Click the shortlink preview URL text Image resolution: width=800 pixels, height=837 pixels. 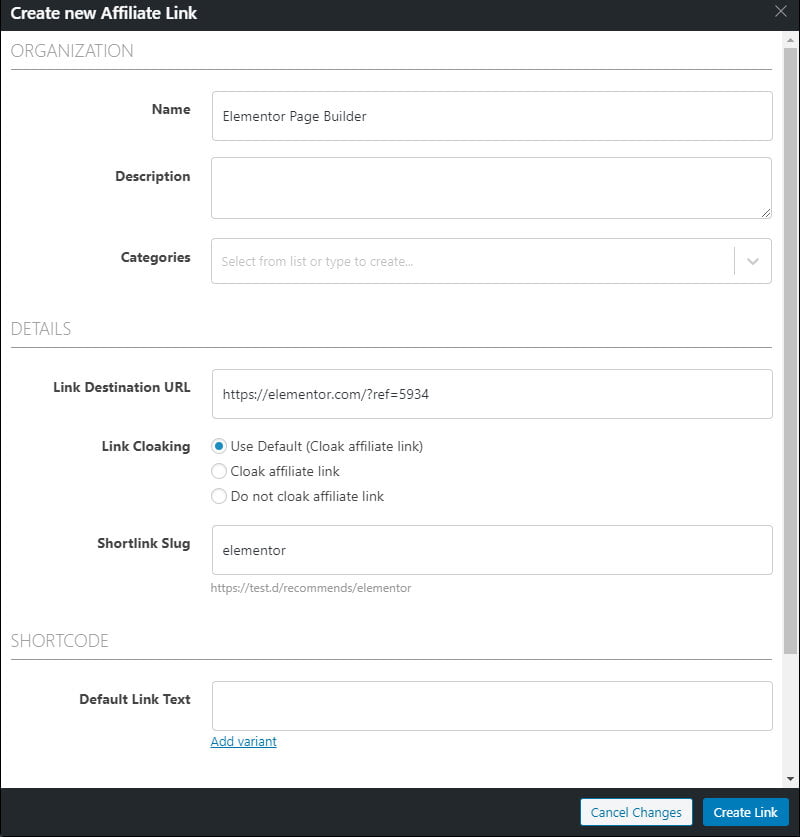[x=311, y=588]
